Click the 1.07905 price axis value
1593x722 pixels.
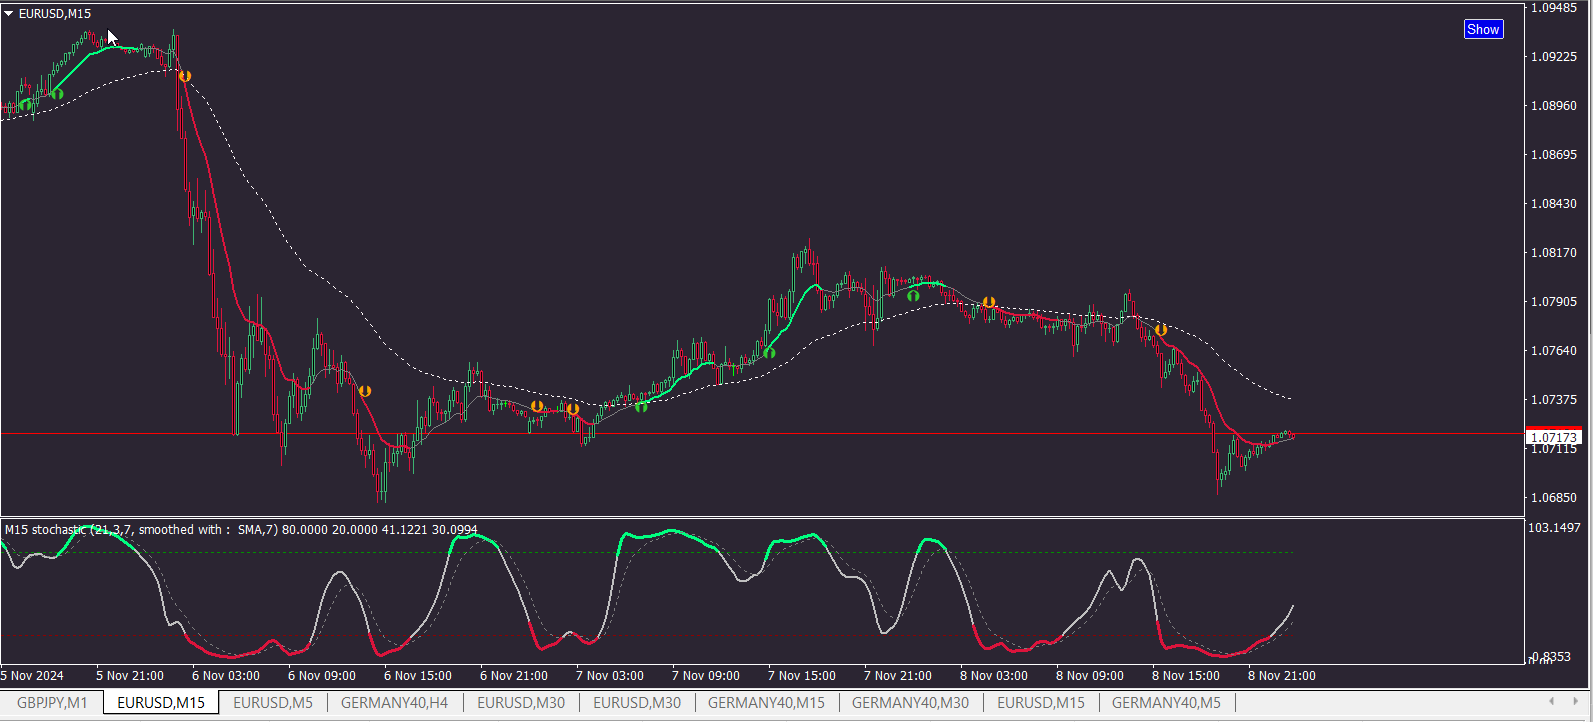pyautogui.click(x=1554, y=302)
